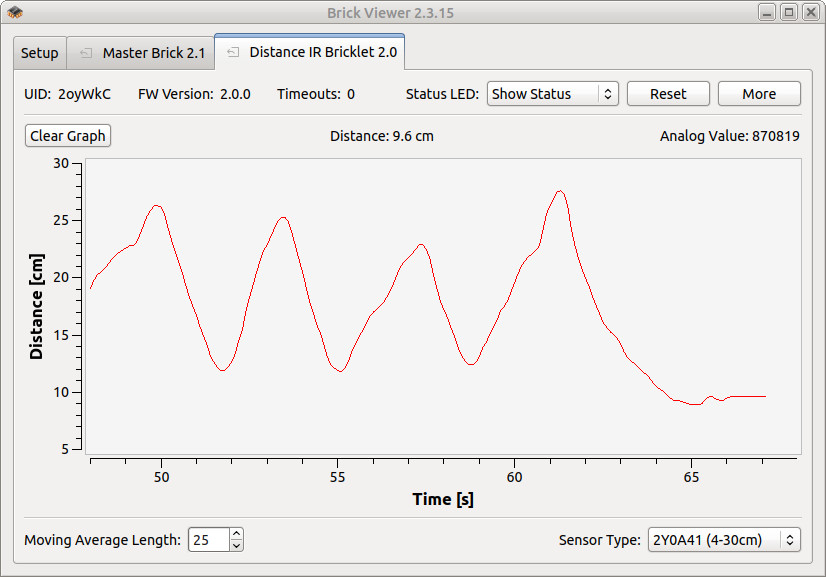Minimize the Brick Viewer window
Screen dimensions: 826x577
(x=767, y=12)
